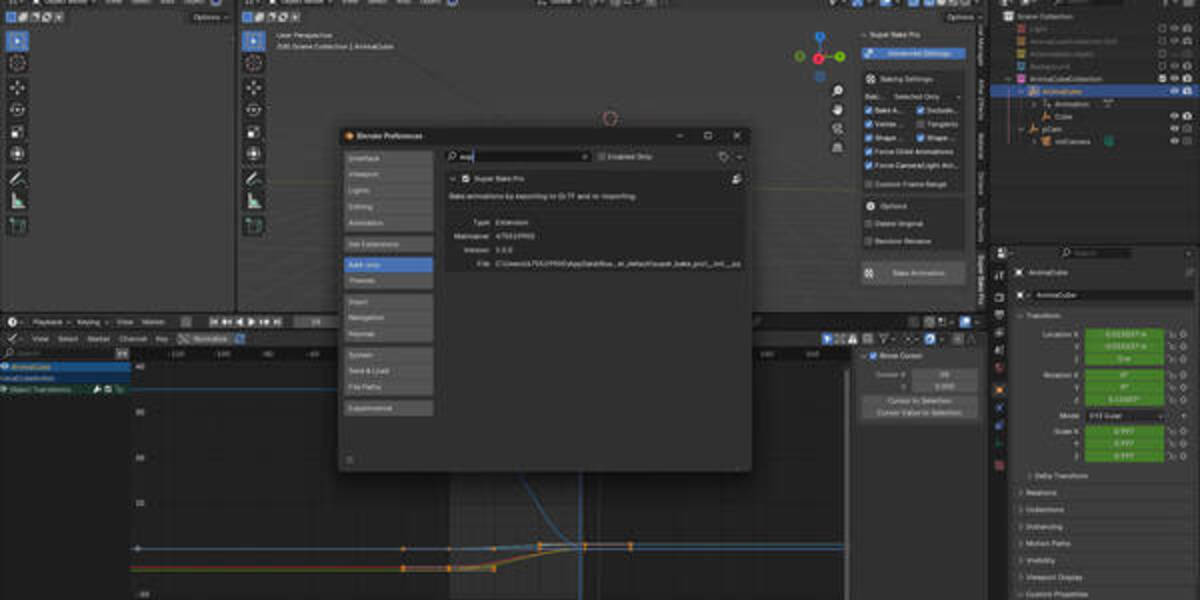Open the Options dropdown in the main viewport header
The width and height of the screenshot is (1200, 600).
pos(961,17)
